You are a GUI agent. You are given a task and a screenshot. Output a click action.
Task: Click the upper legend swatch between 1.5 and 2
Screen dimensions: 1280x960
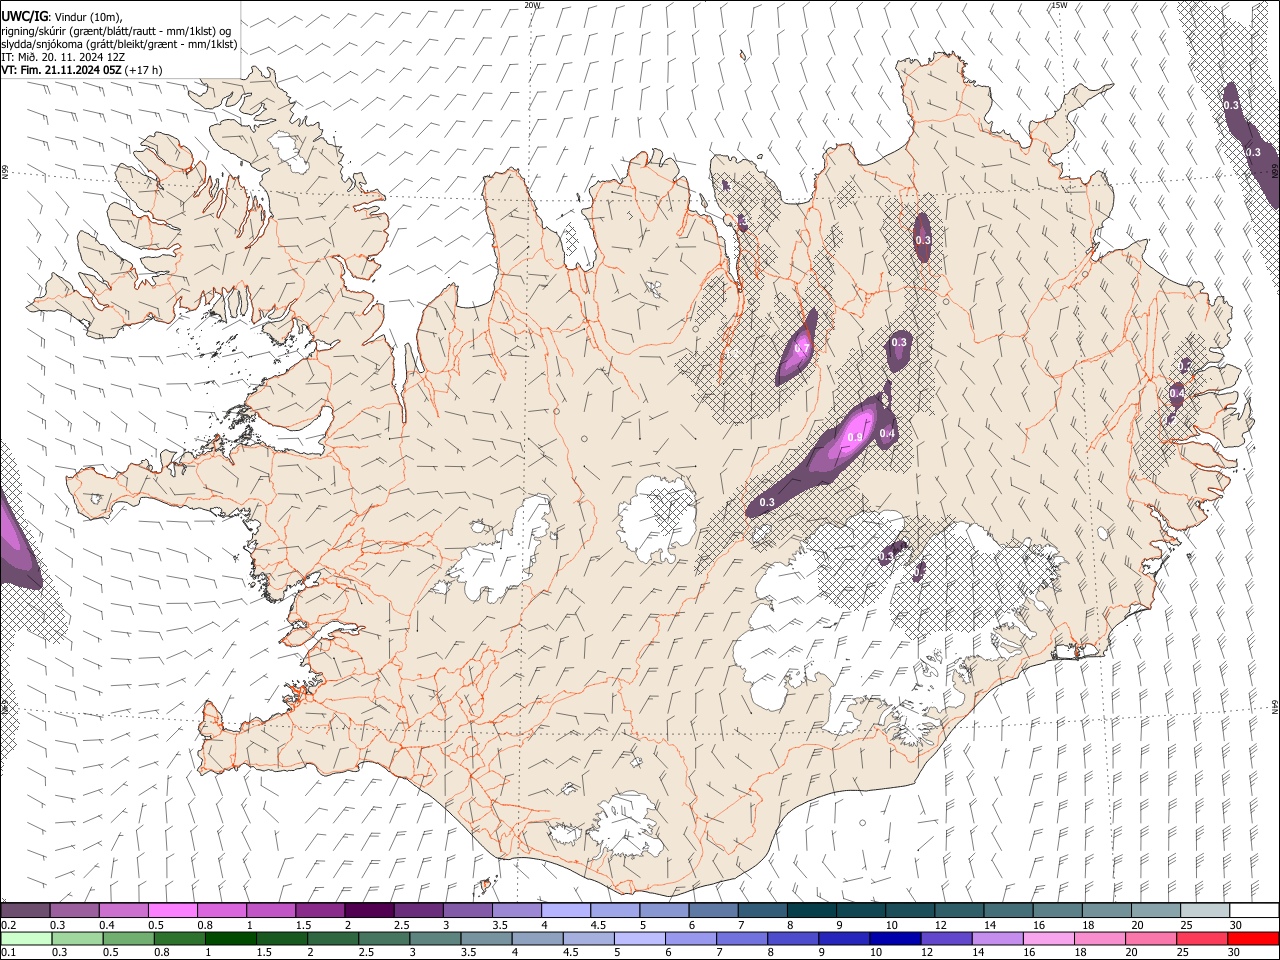point(320,911)
